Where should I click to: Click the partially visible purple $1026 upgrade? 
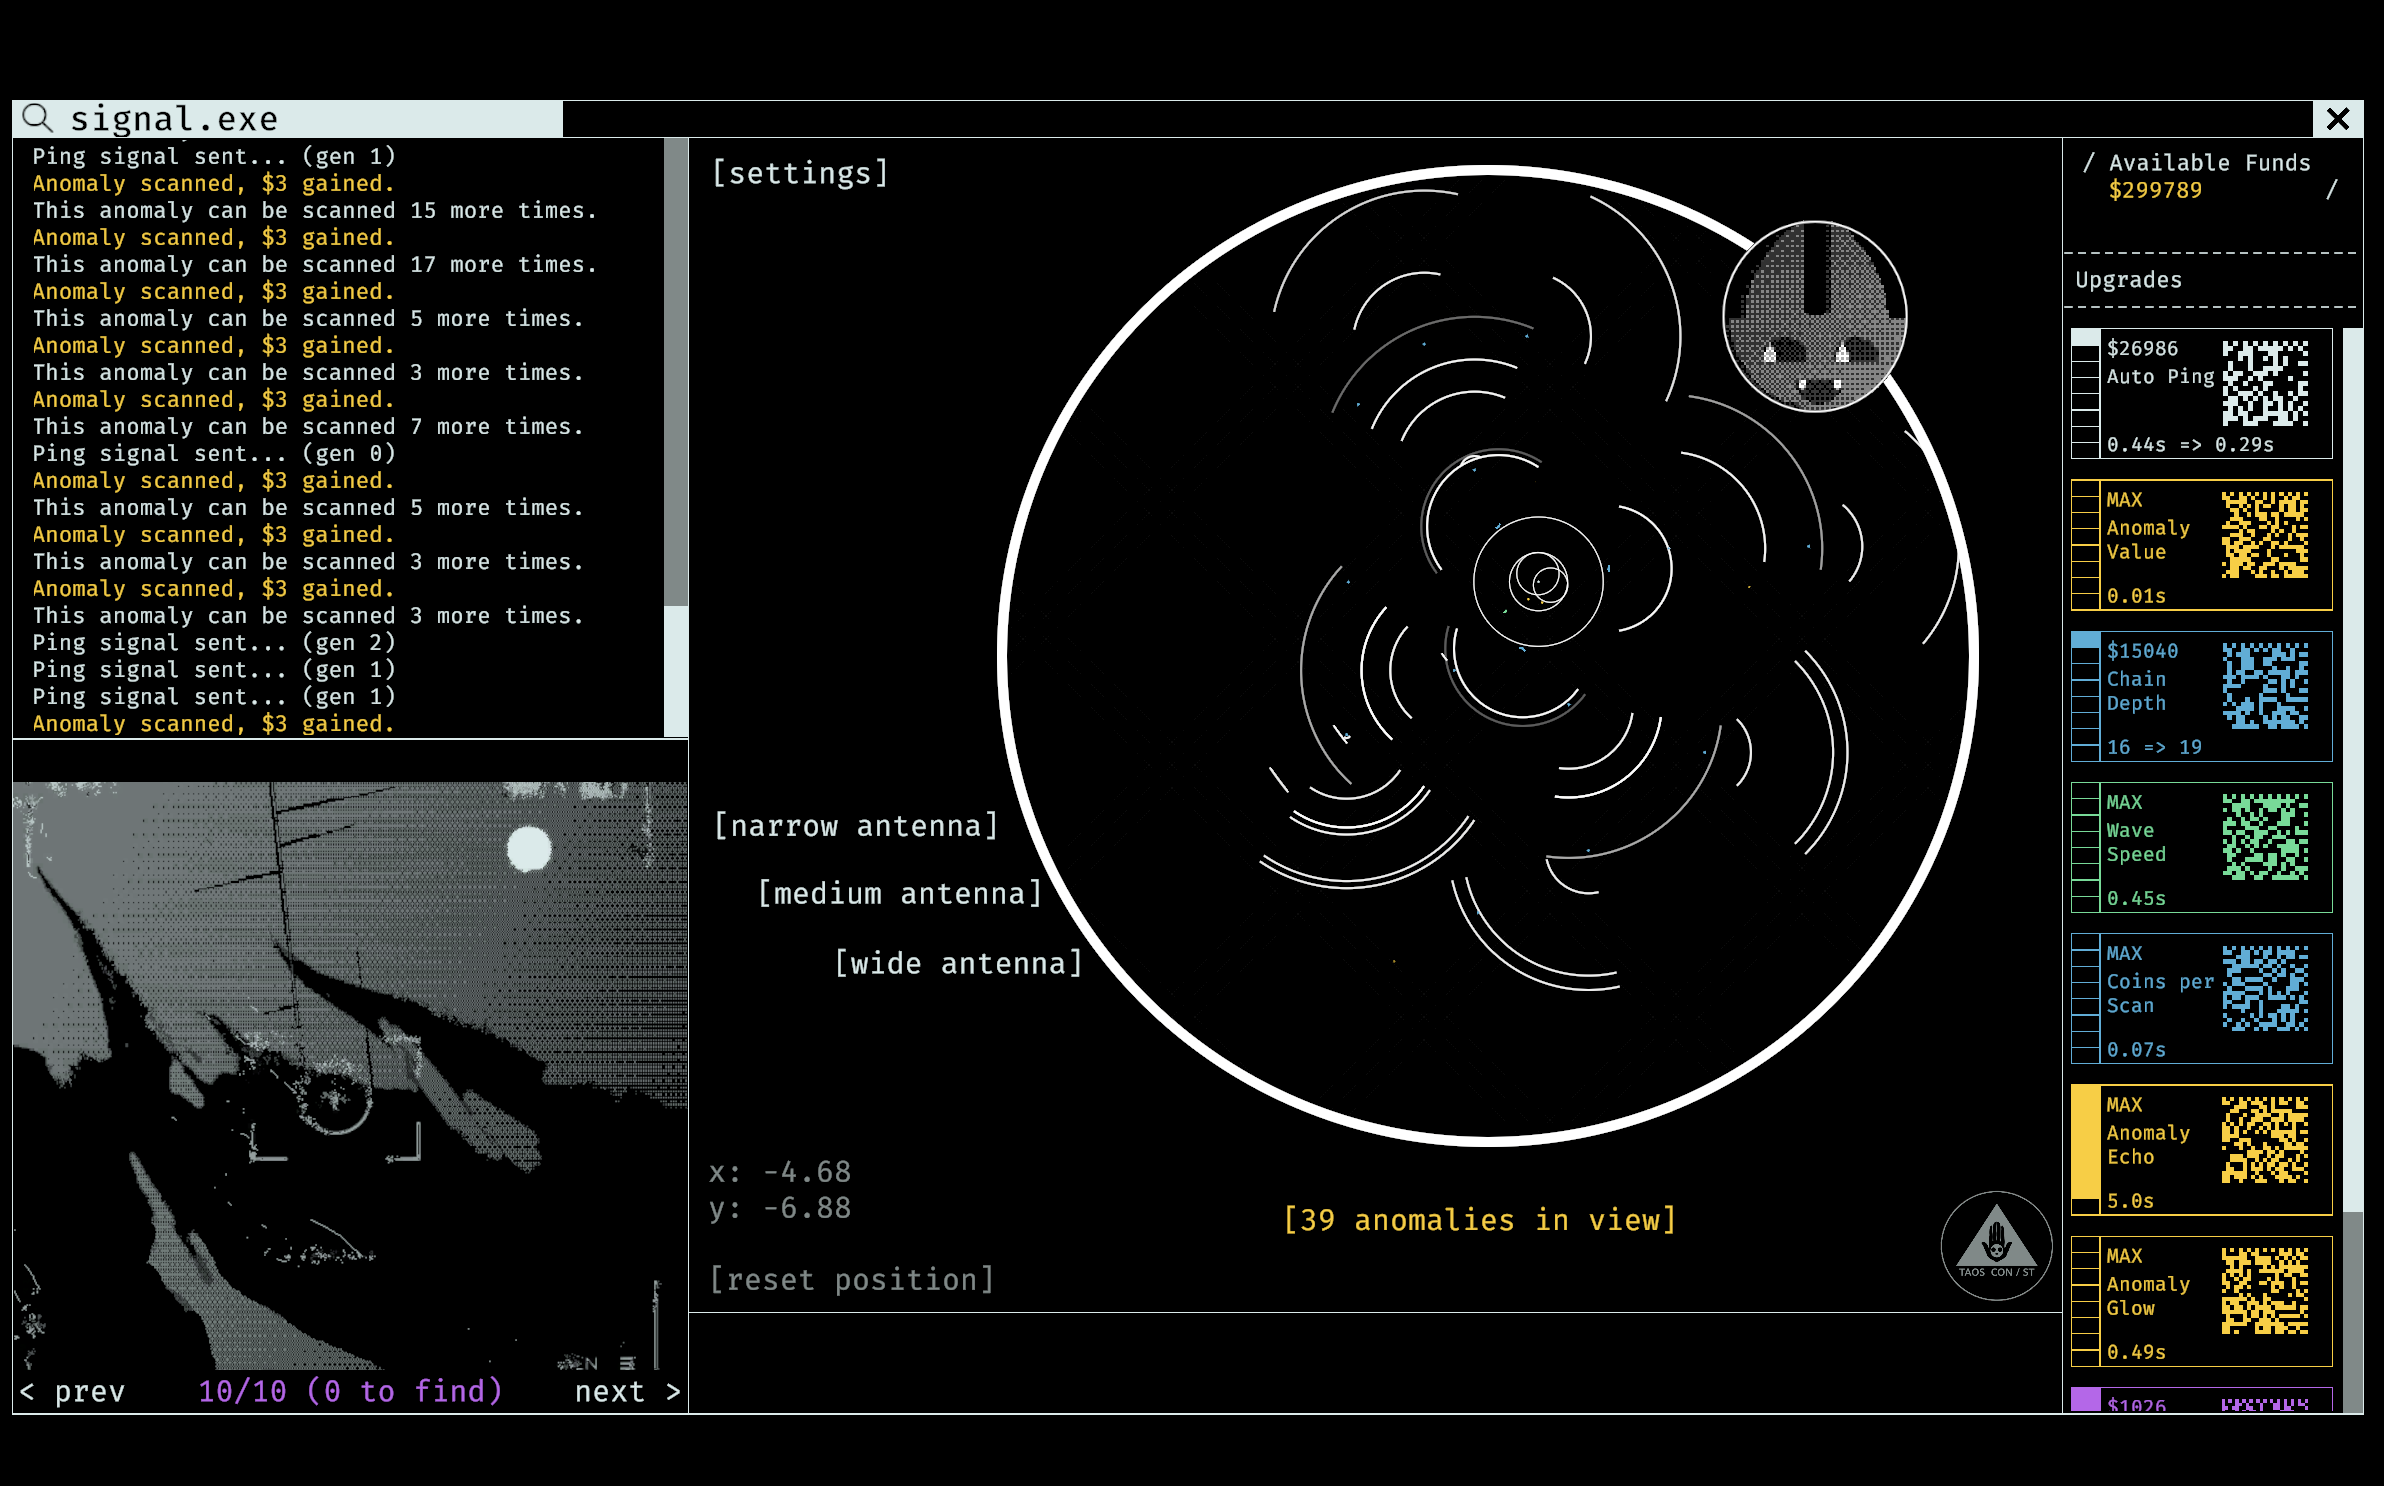coord(2201,1400)
